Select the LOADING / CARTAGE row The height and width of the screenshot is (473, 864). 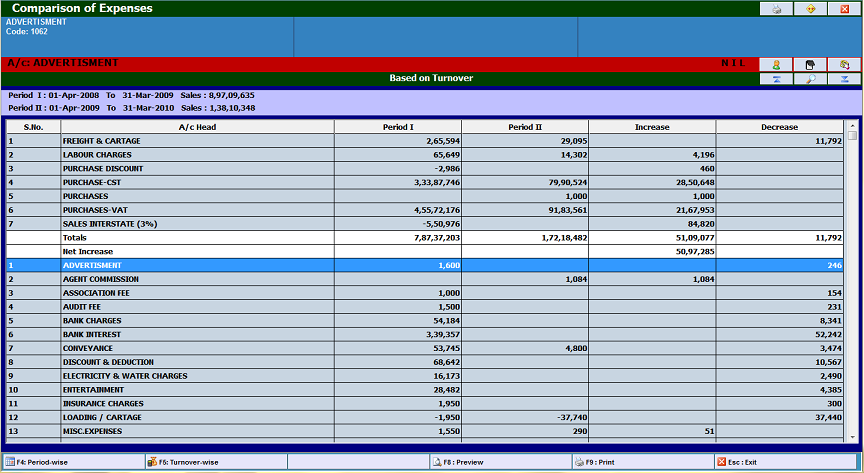[x=425, y=417]
